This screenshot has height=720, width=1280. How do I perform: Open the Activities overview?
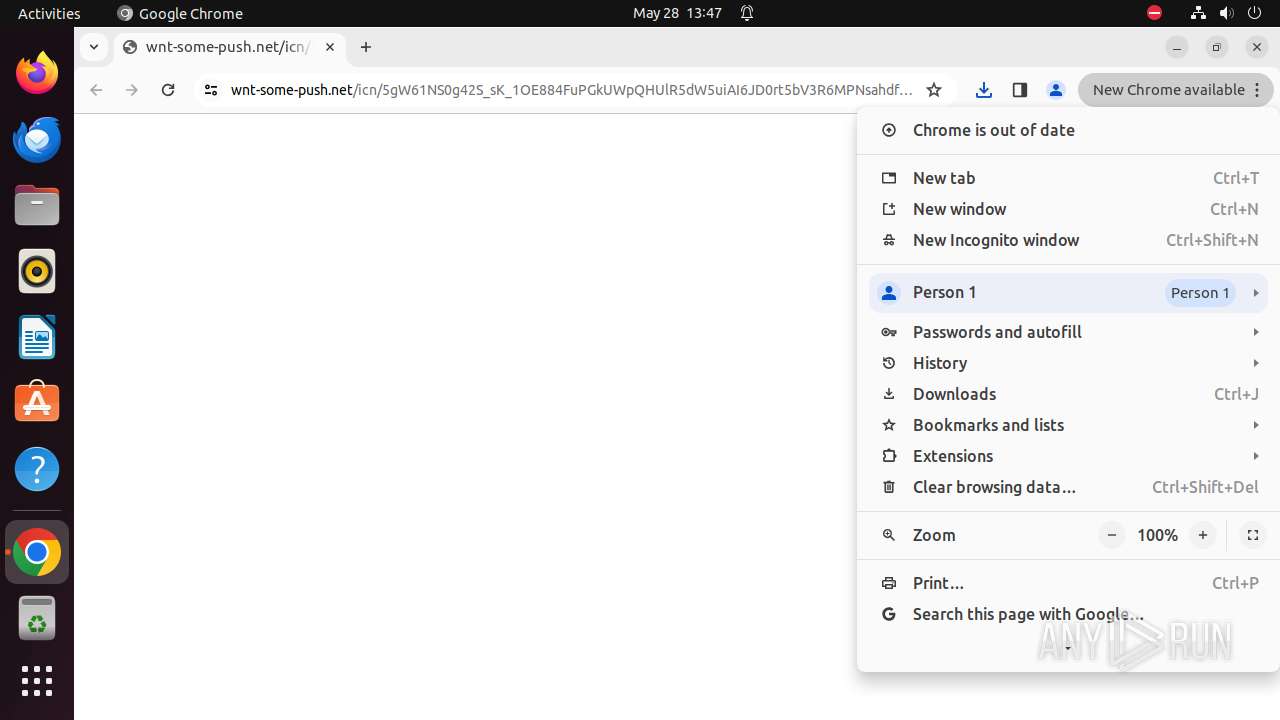coord(49,13)
